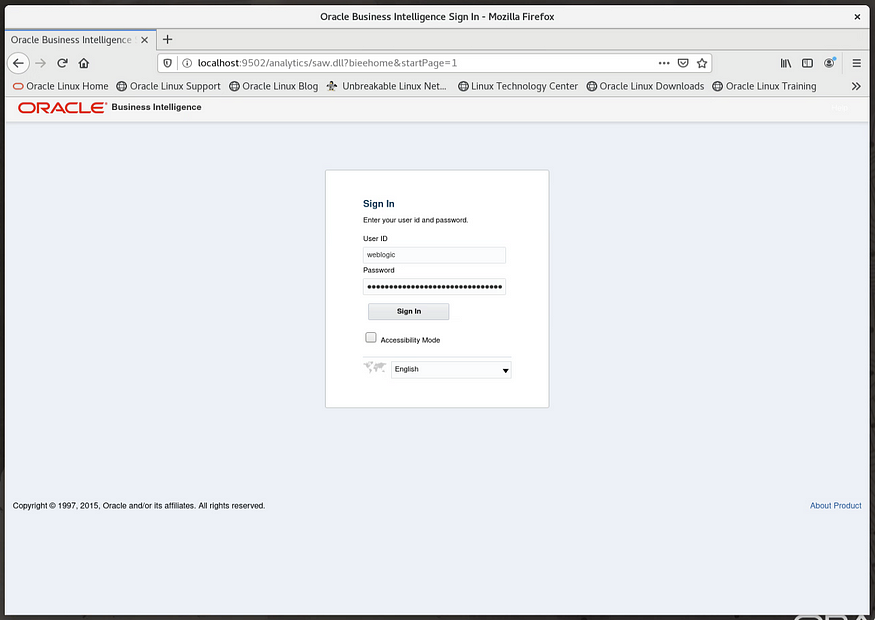Click the tracking protection shield icon

167,63
